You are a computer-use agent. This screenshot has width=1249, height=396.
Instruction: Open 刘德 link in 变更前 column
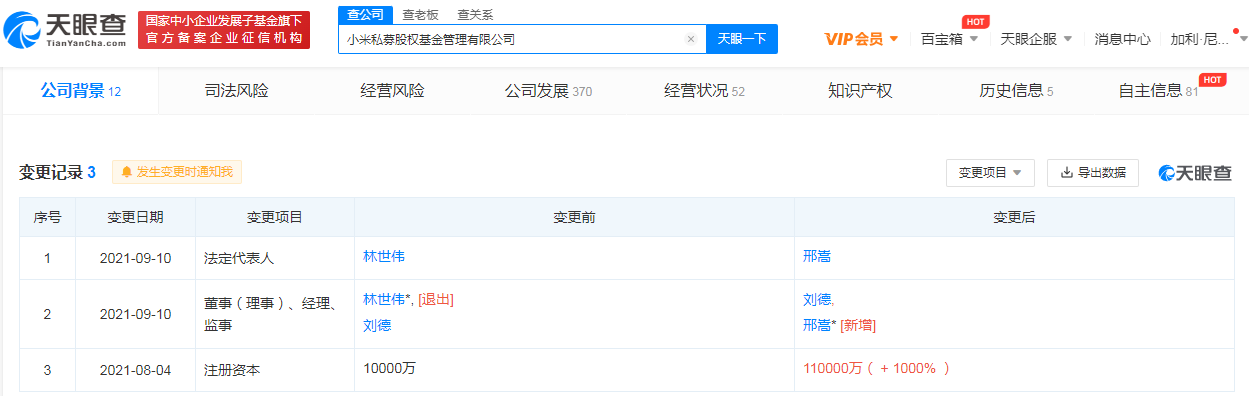[377, 325]
